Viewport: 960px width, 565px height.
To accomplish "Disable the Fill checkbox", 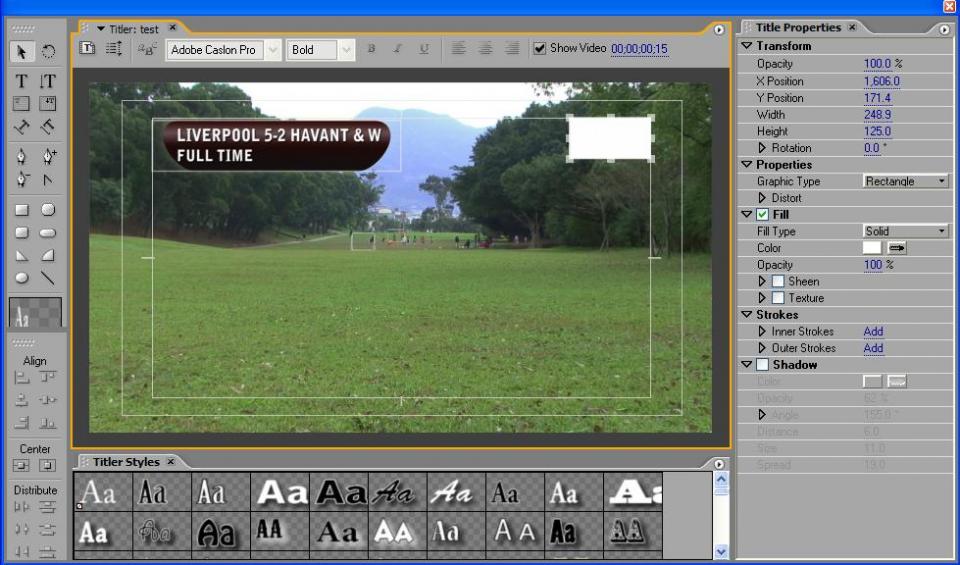I will 762,215.
